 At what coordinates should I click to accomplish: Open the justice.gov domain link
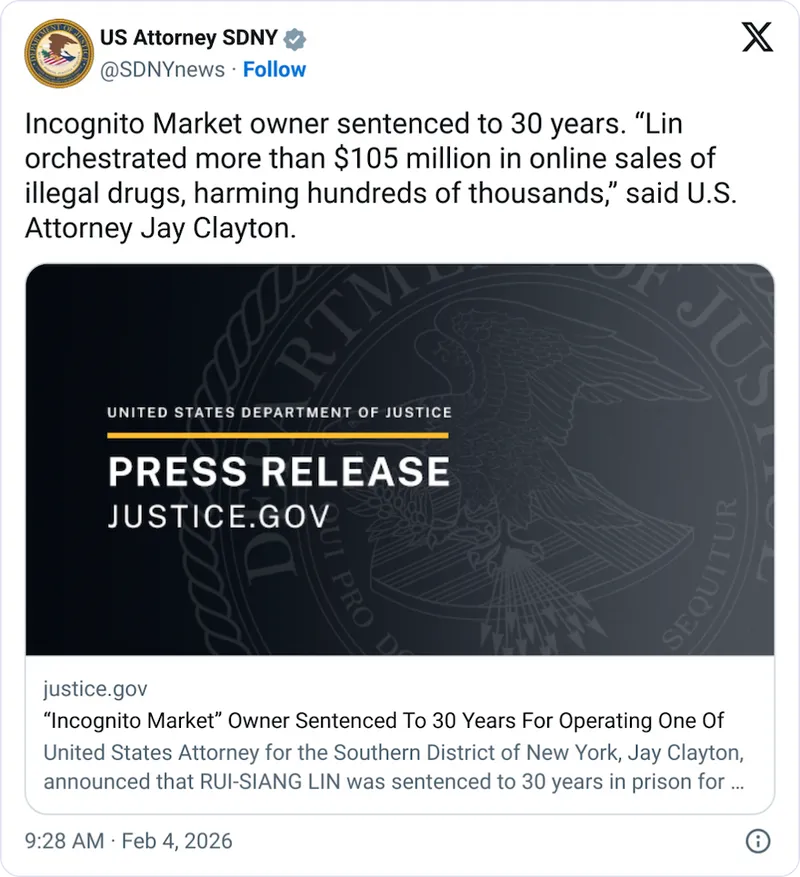tap(94, 689)
